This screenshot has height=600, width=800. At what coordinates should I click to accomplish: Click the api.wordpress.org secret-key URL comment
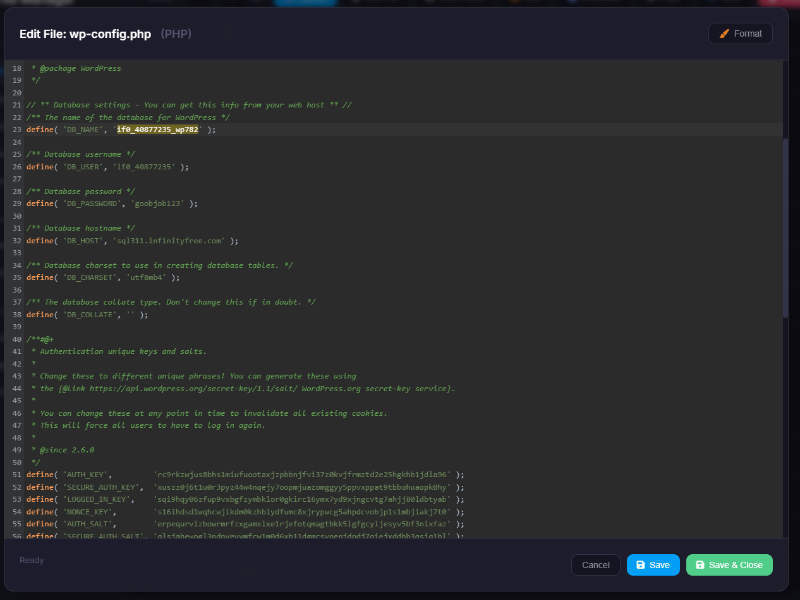(242, 389)
